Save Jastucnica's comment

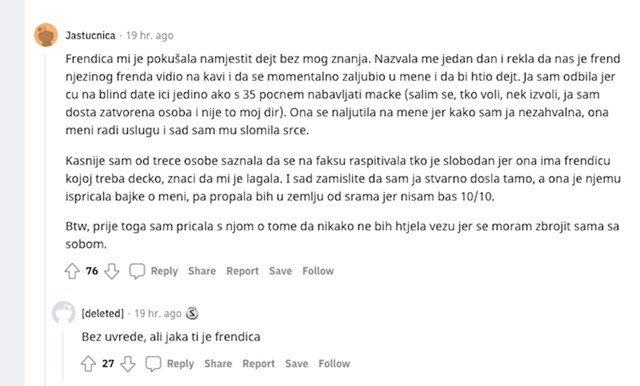coord(280,271)
